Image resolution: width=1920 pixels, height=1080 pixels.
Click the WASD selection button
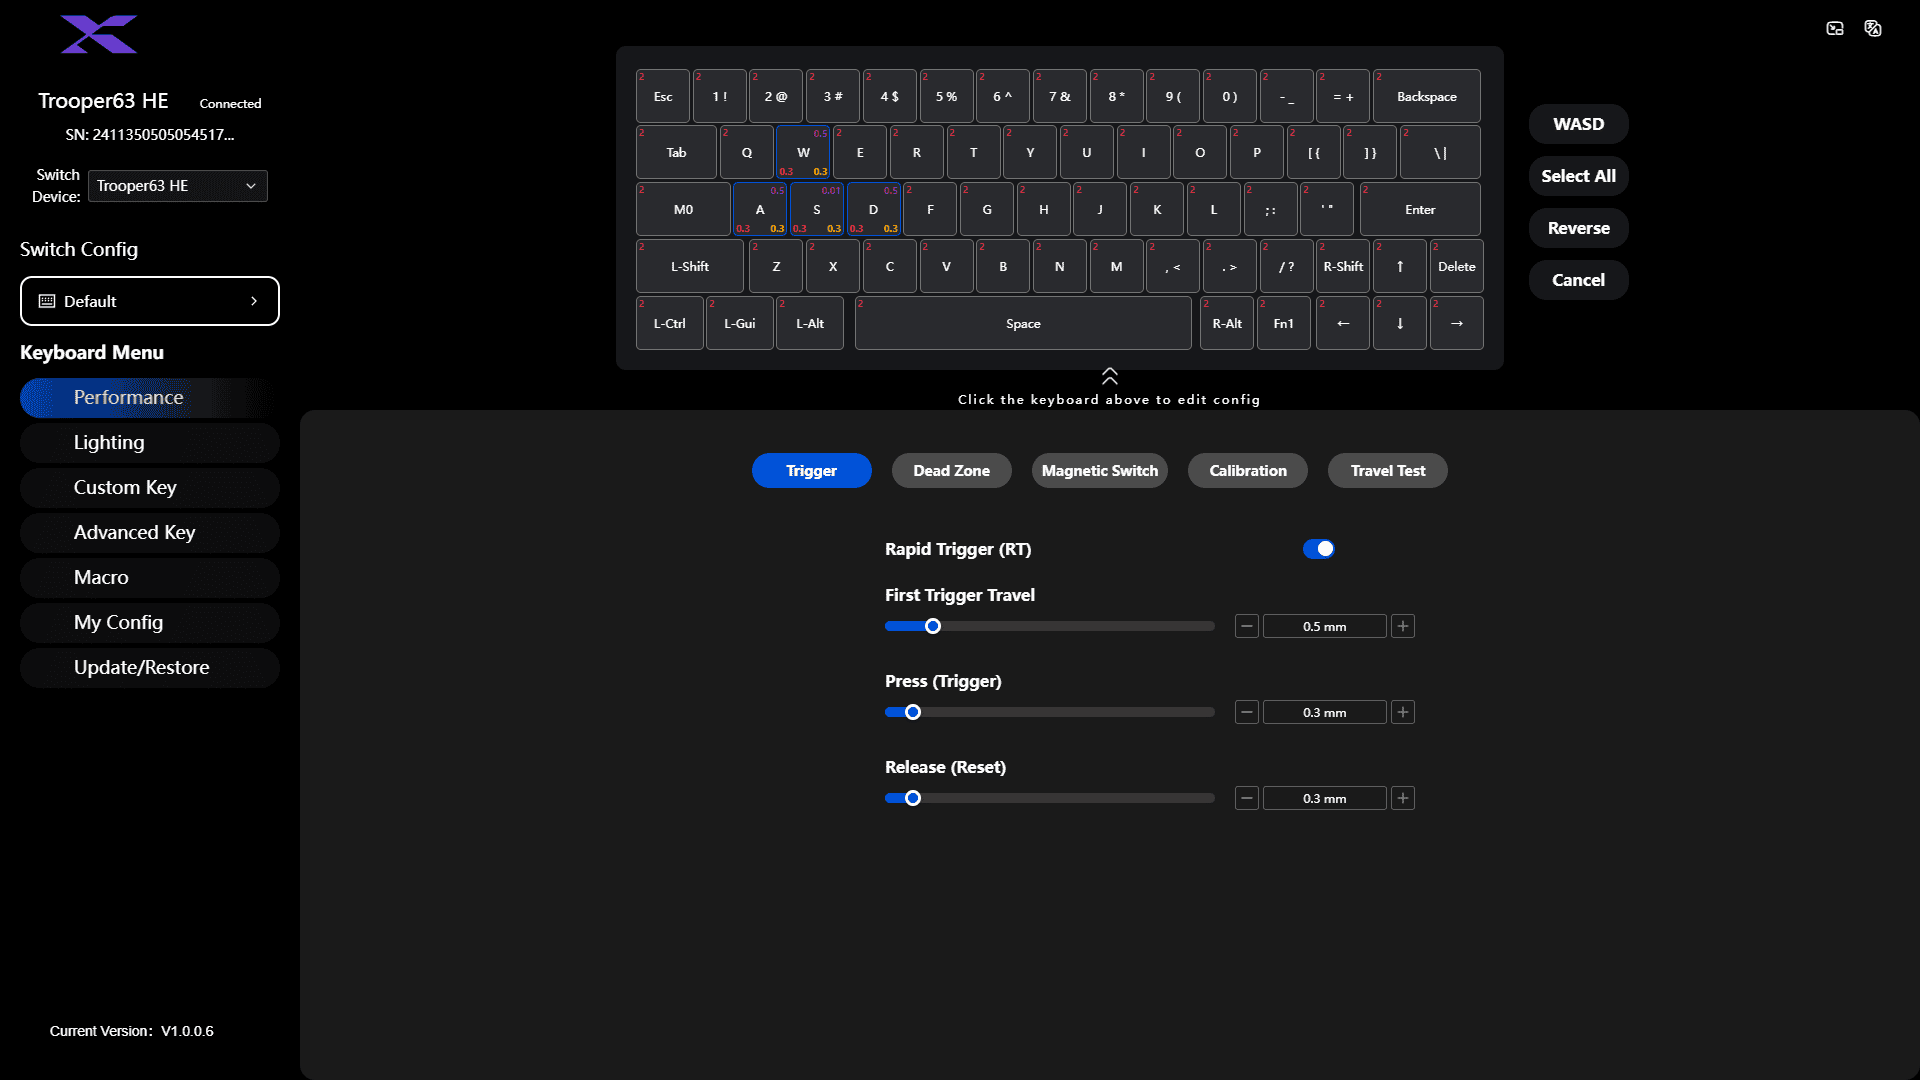pos(1579,124)
